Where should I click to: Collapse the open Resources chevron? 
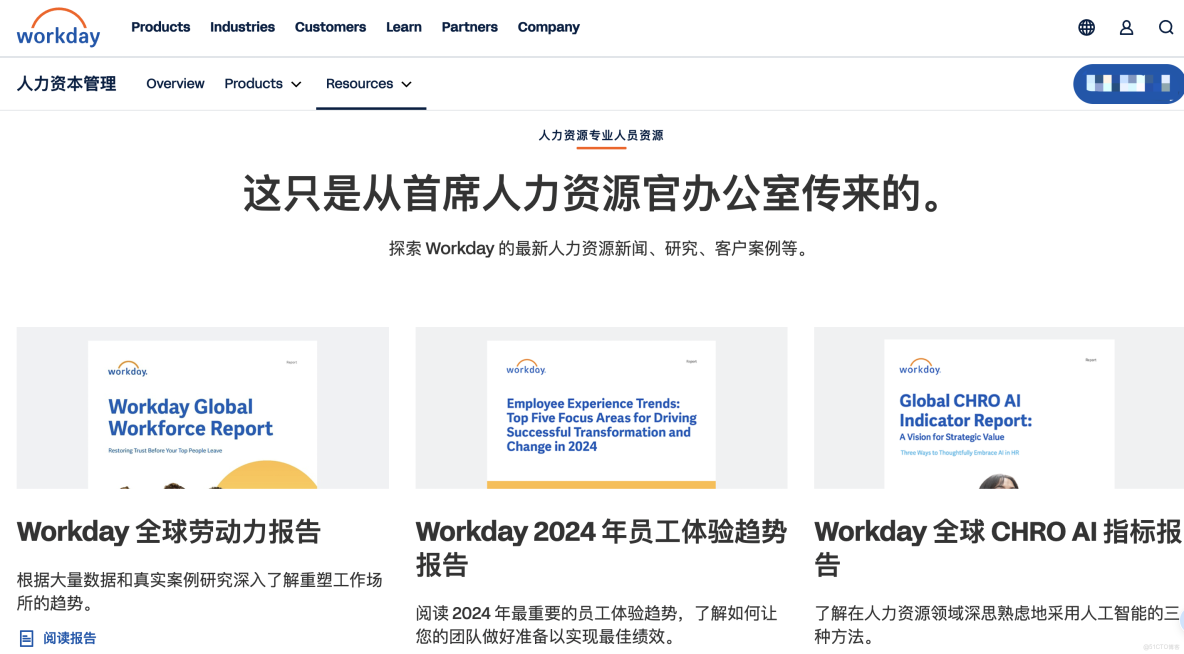[408, 85]
